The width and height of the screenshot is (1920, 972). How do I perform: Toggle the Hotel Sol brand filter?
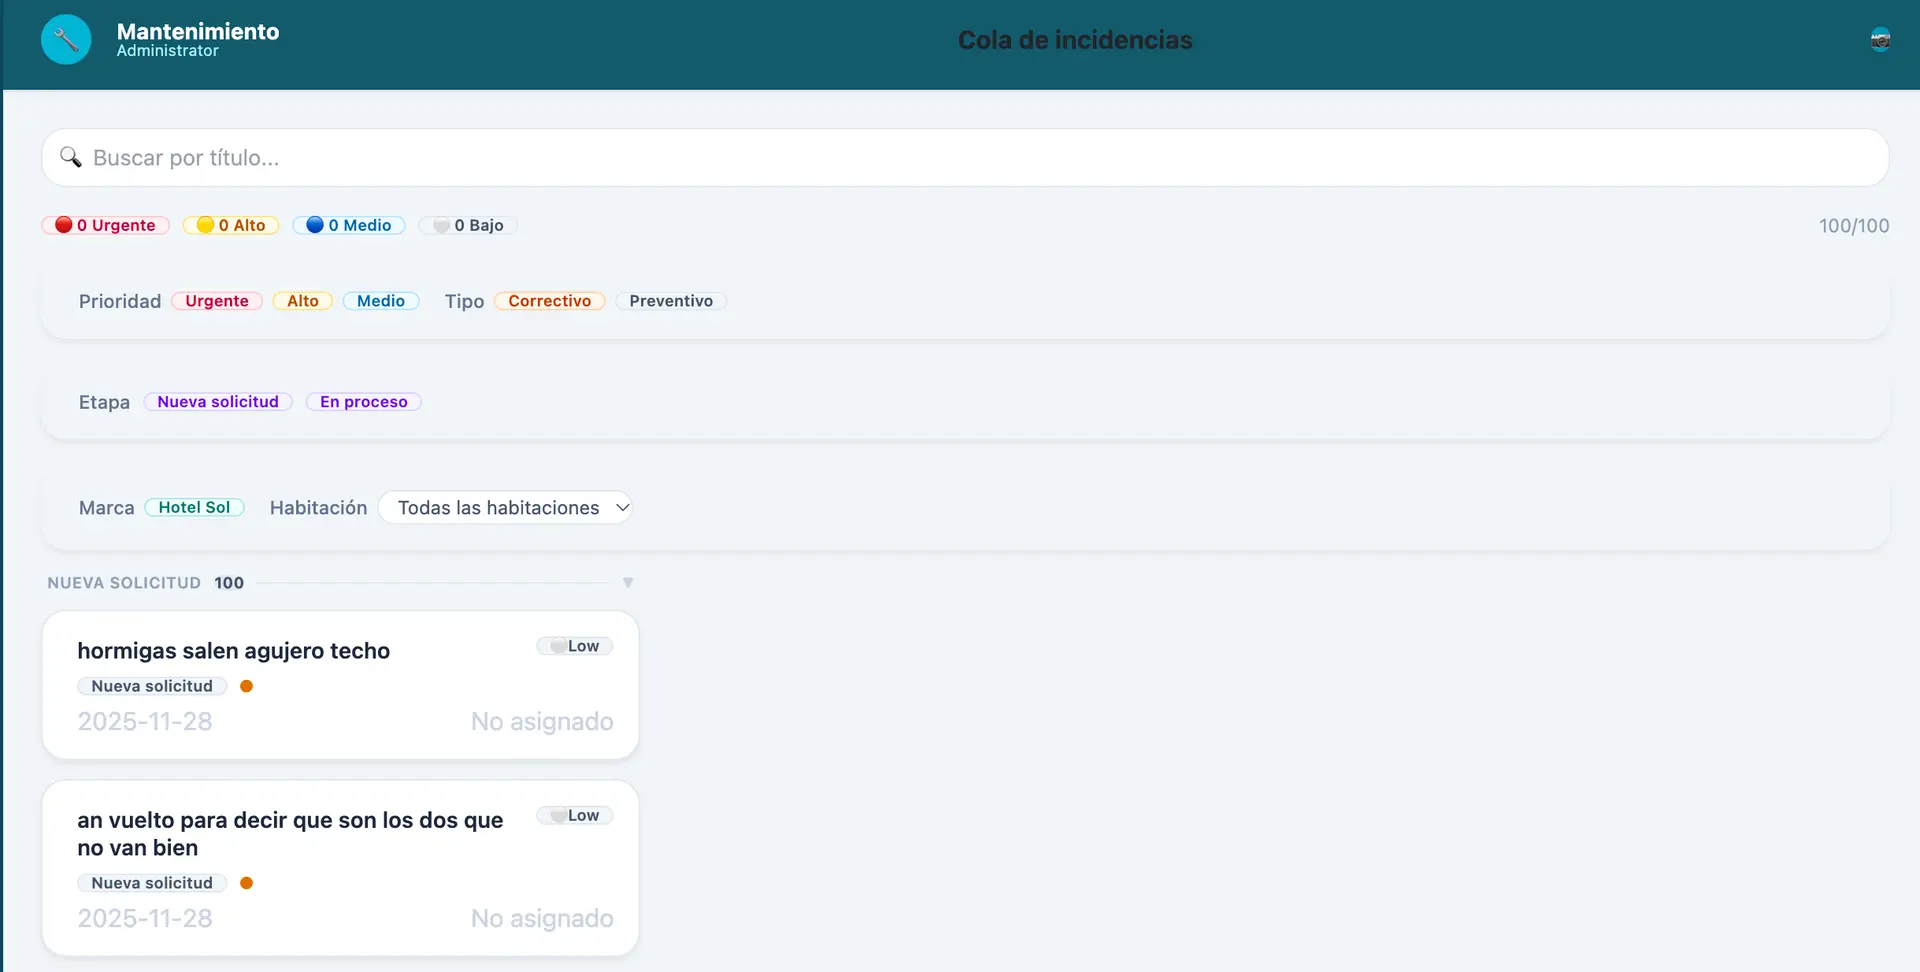195,507
